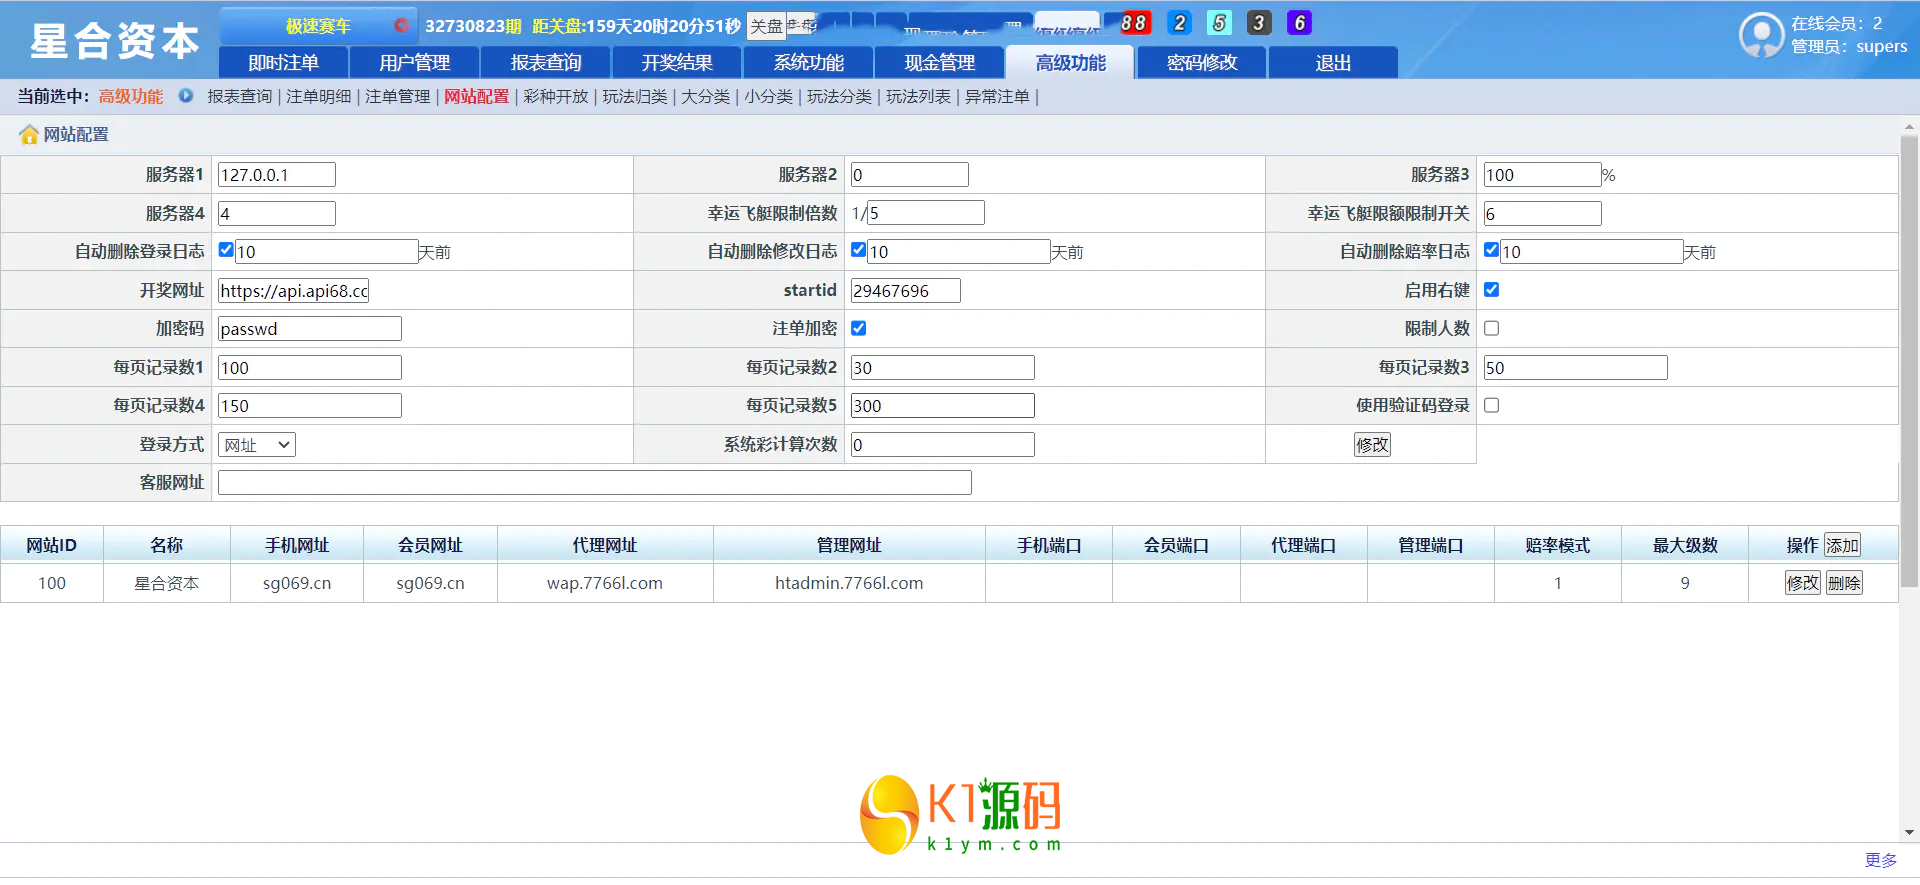Go to 报表查询 main tab
This screenshot has width=1920, height=885.
pyautogui.click(x=546, y=63)
